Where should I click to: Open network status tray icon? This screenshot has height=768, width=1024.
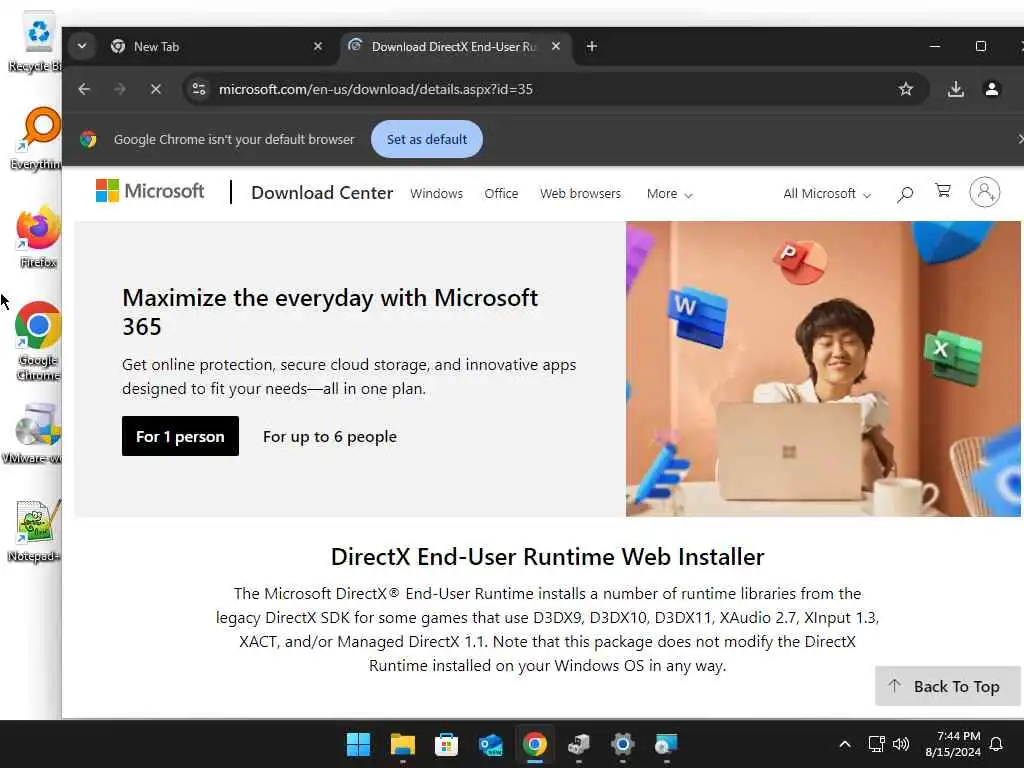click(876, 744)
